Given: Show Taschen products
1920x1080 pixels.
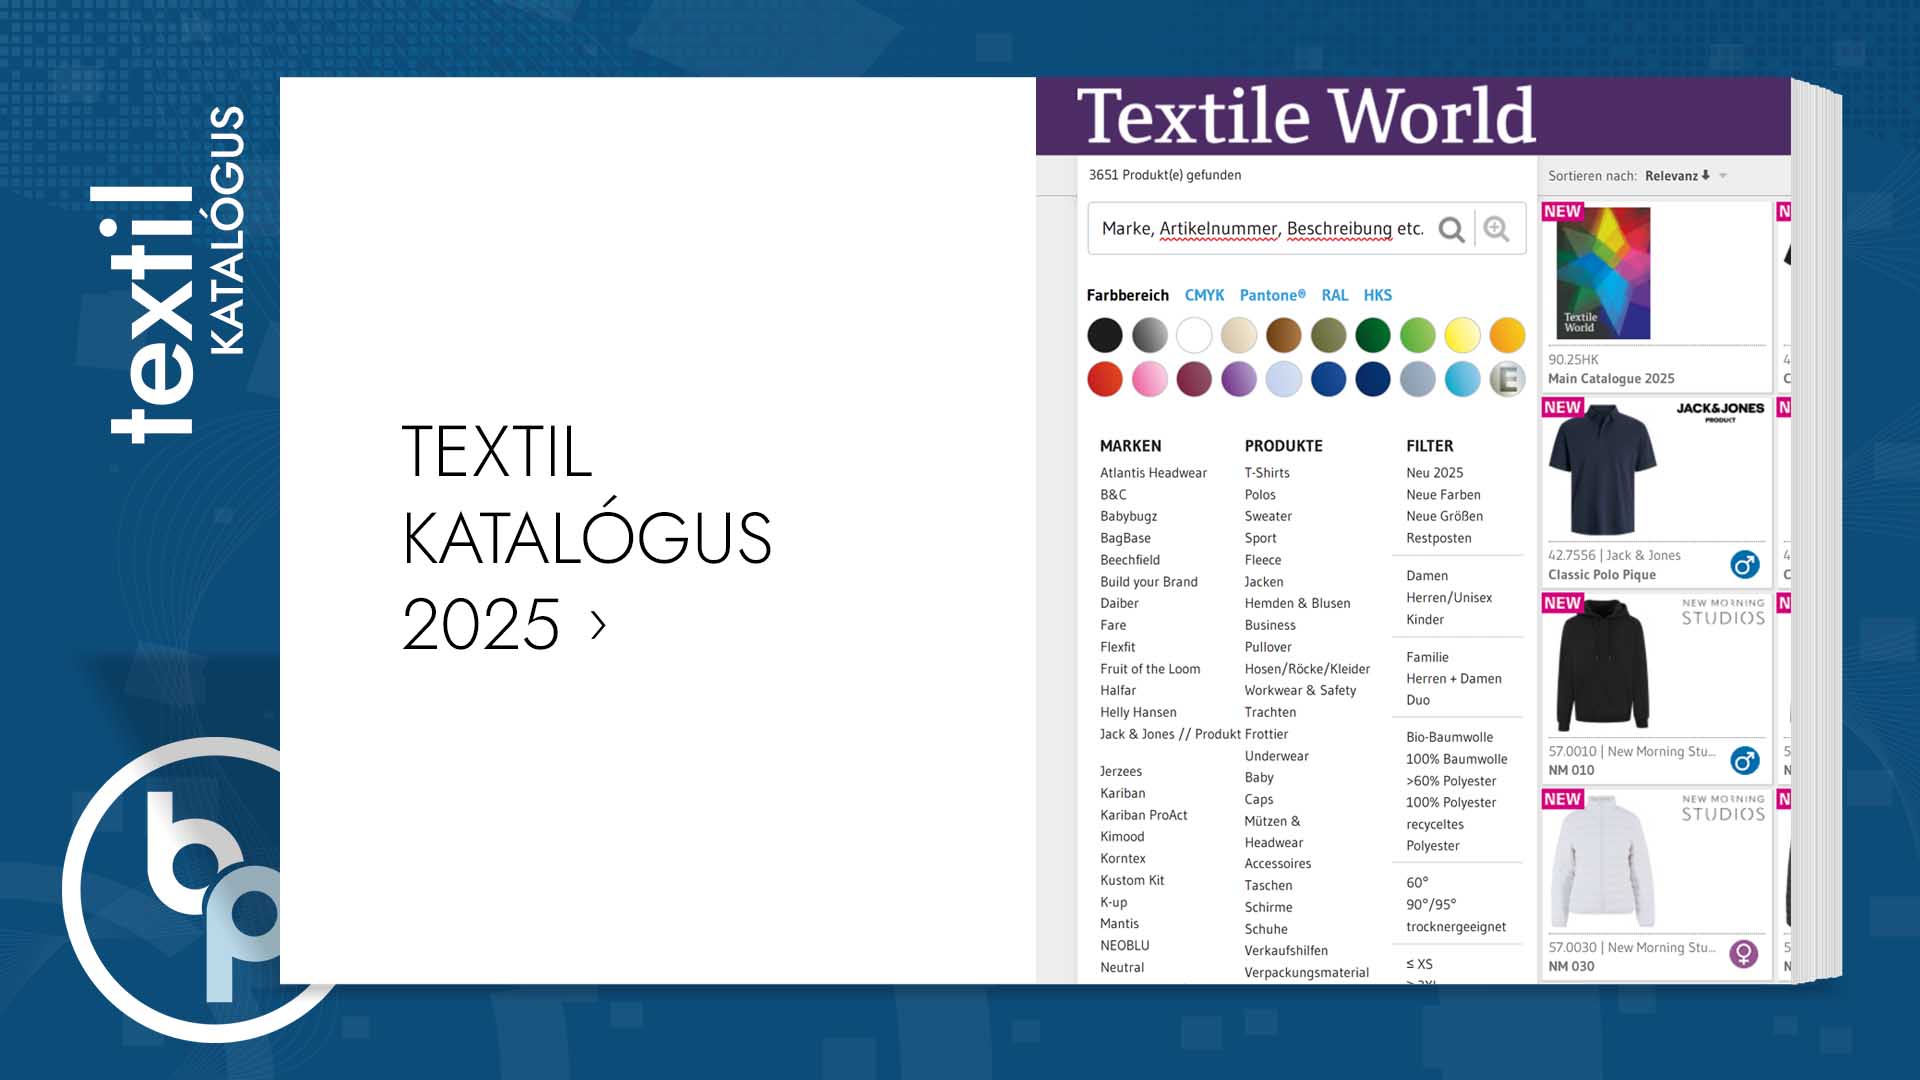Looking at the screenshot, I should click(1268, 885).
